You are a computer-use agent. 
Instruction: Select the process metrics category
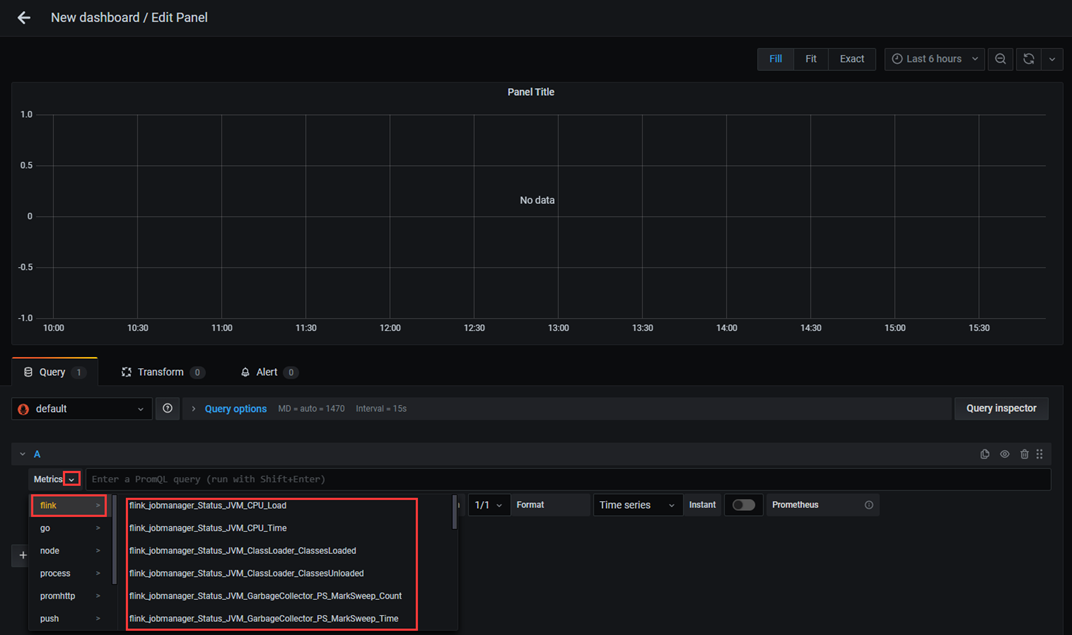coord(68,573)
